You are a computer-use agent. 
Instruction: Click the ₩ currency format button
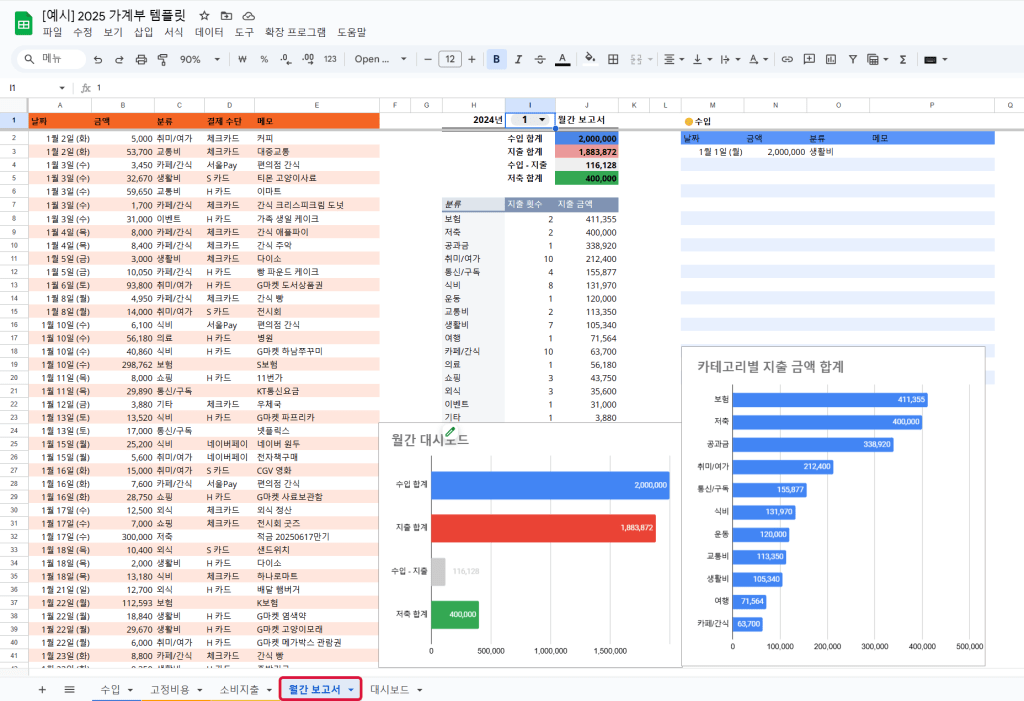[x=243, y=59]
